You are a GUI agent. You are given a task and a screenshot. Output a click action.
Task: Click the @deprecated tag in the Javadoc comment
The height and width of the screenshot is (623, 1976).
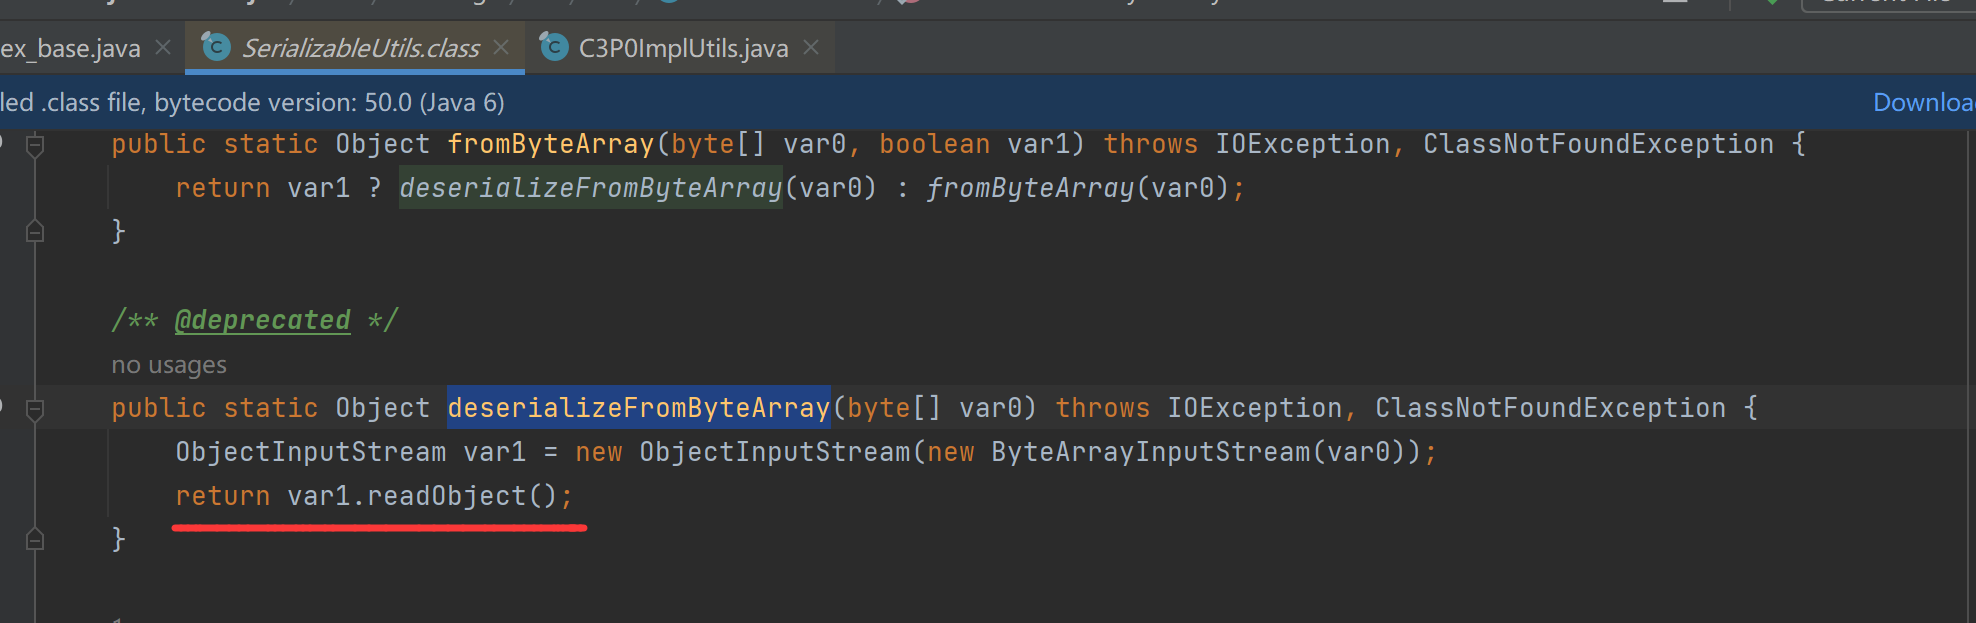coord(262,320)
